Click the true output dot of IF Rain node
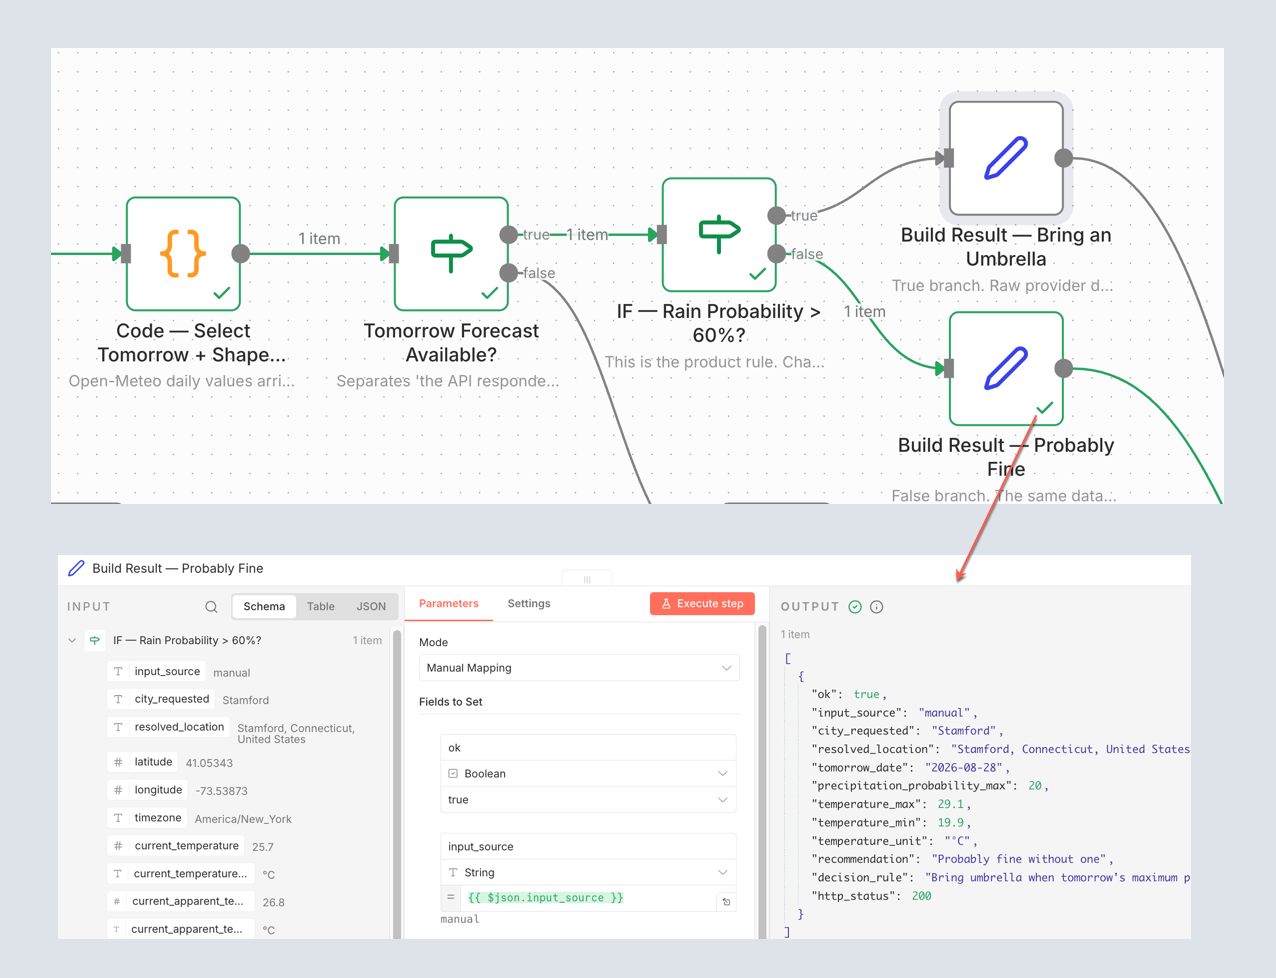This screenshot has height=978, width=1276. (x=777, y=215)
